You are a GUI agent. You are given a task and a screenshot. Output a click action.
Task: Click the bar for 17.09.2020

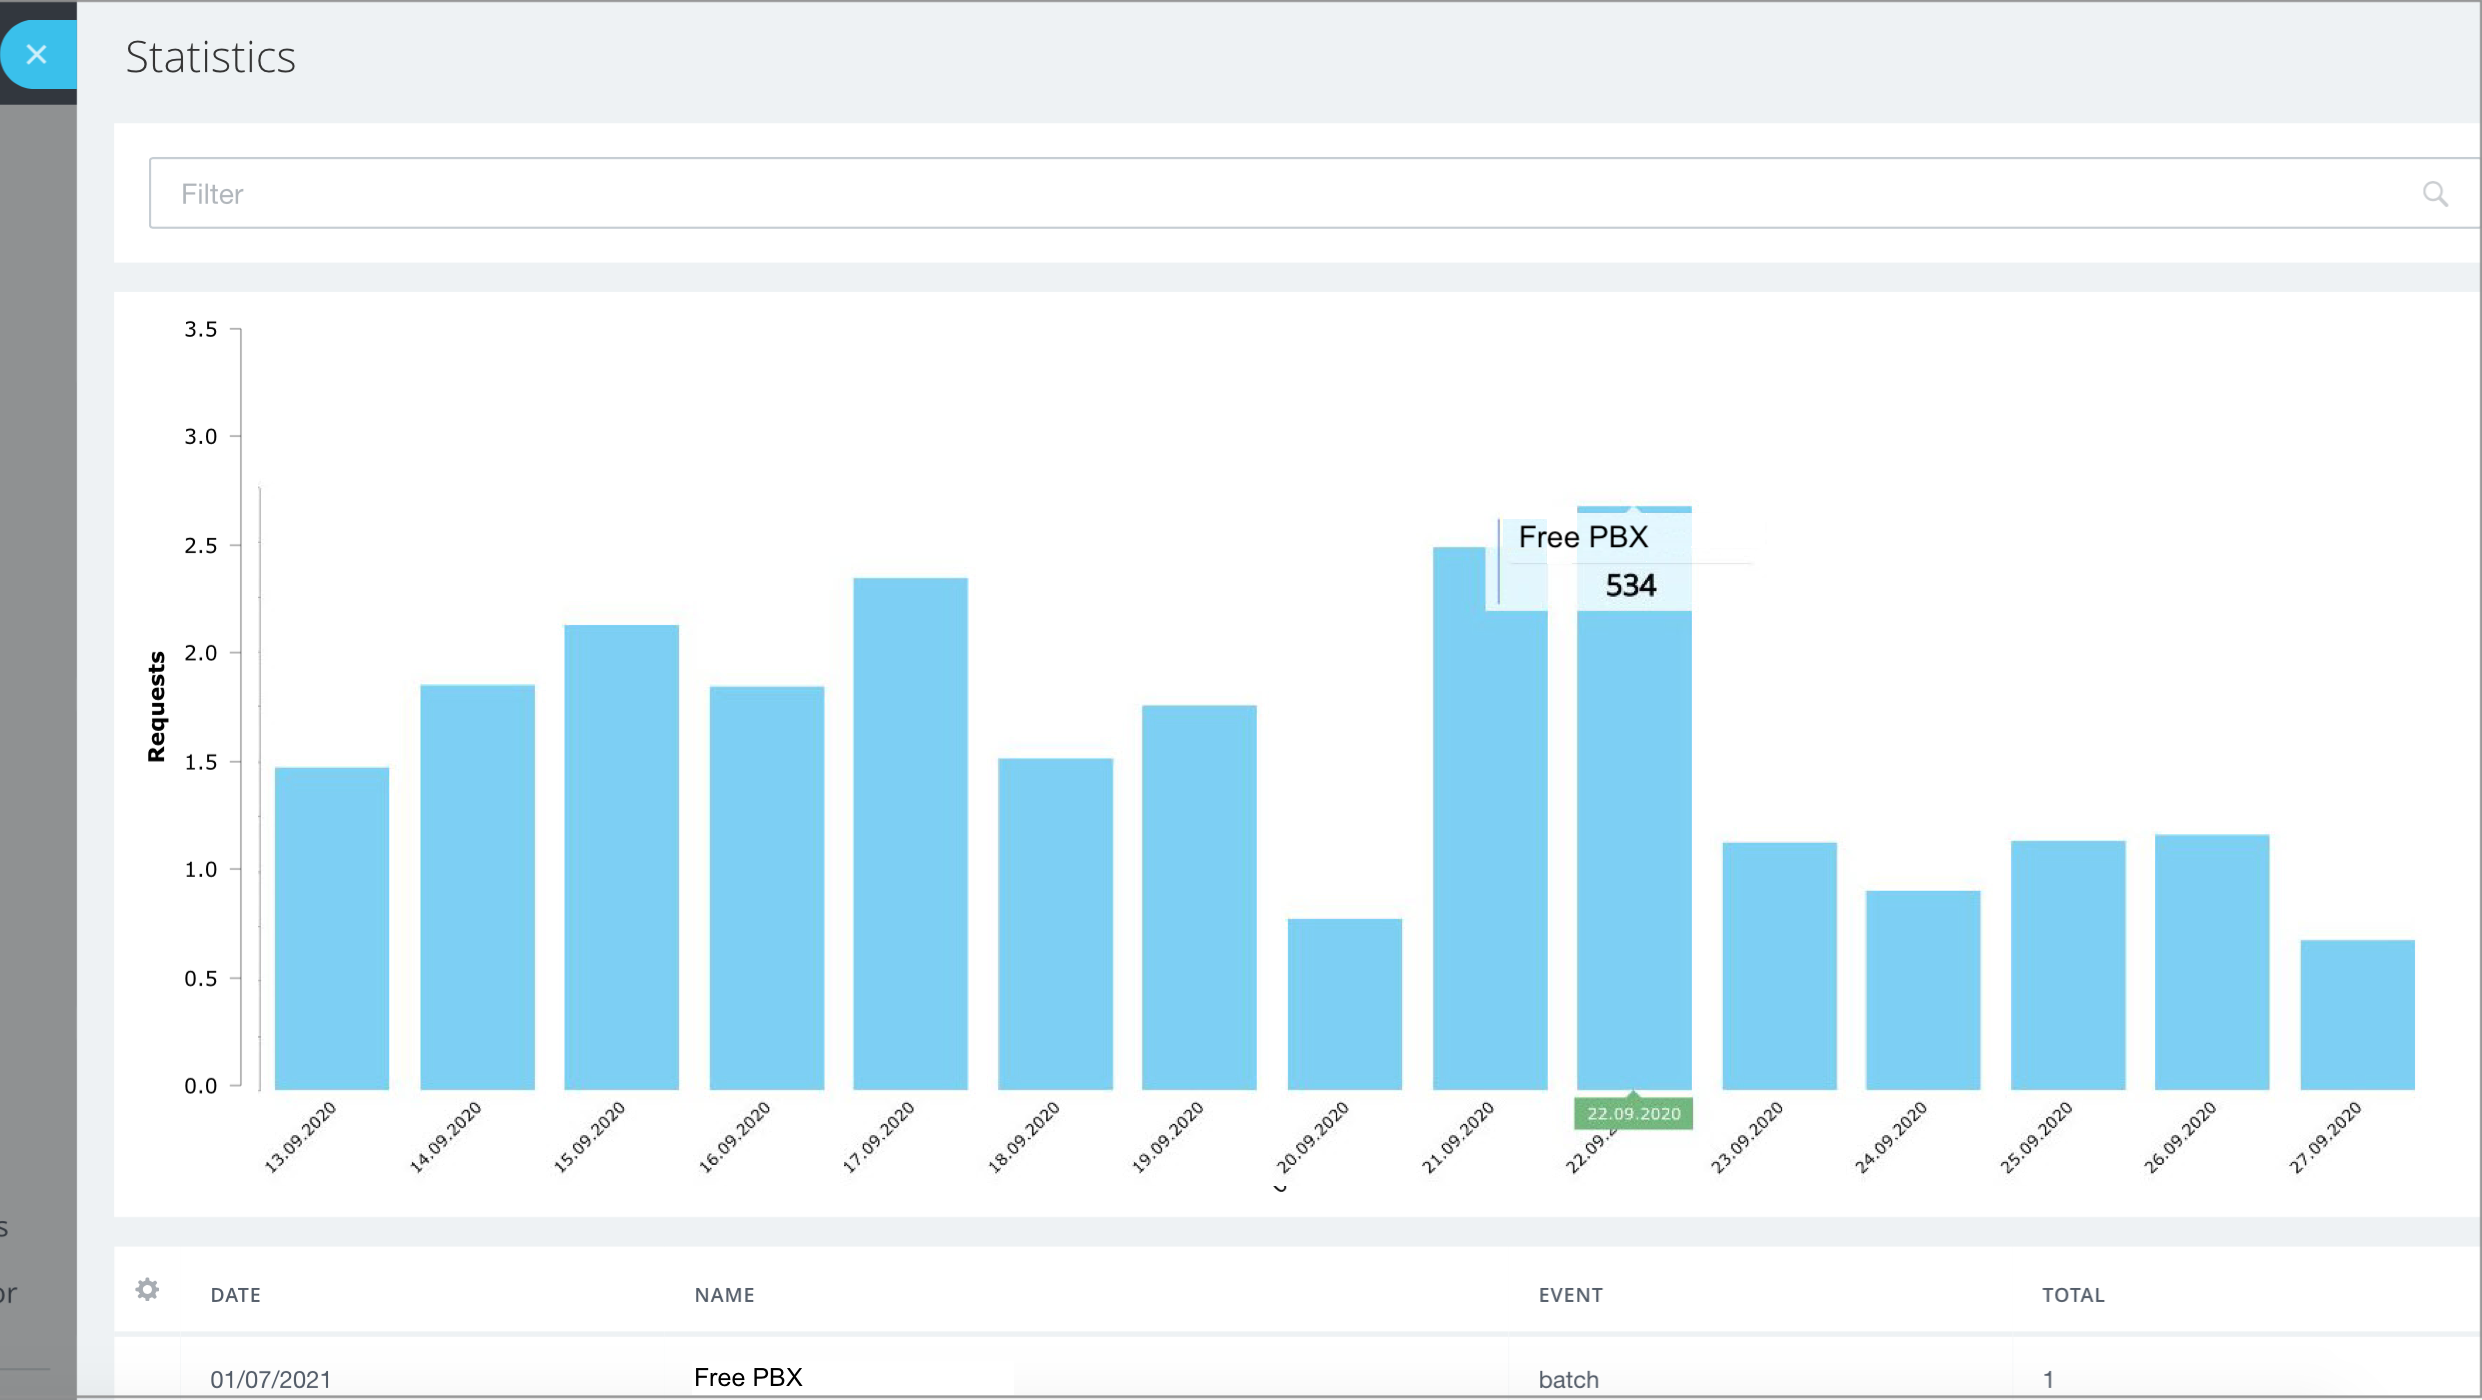(x=909, y=840)
